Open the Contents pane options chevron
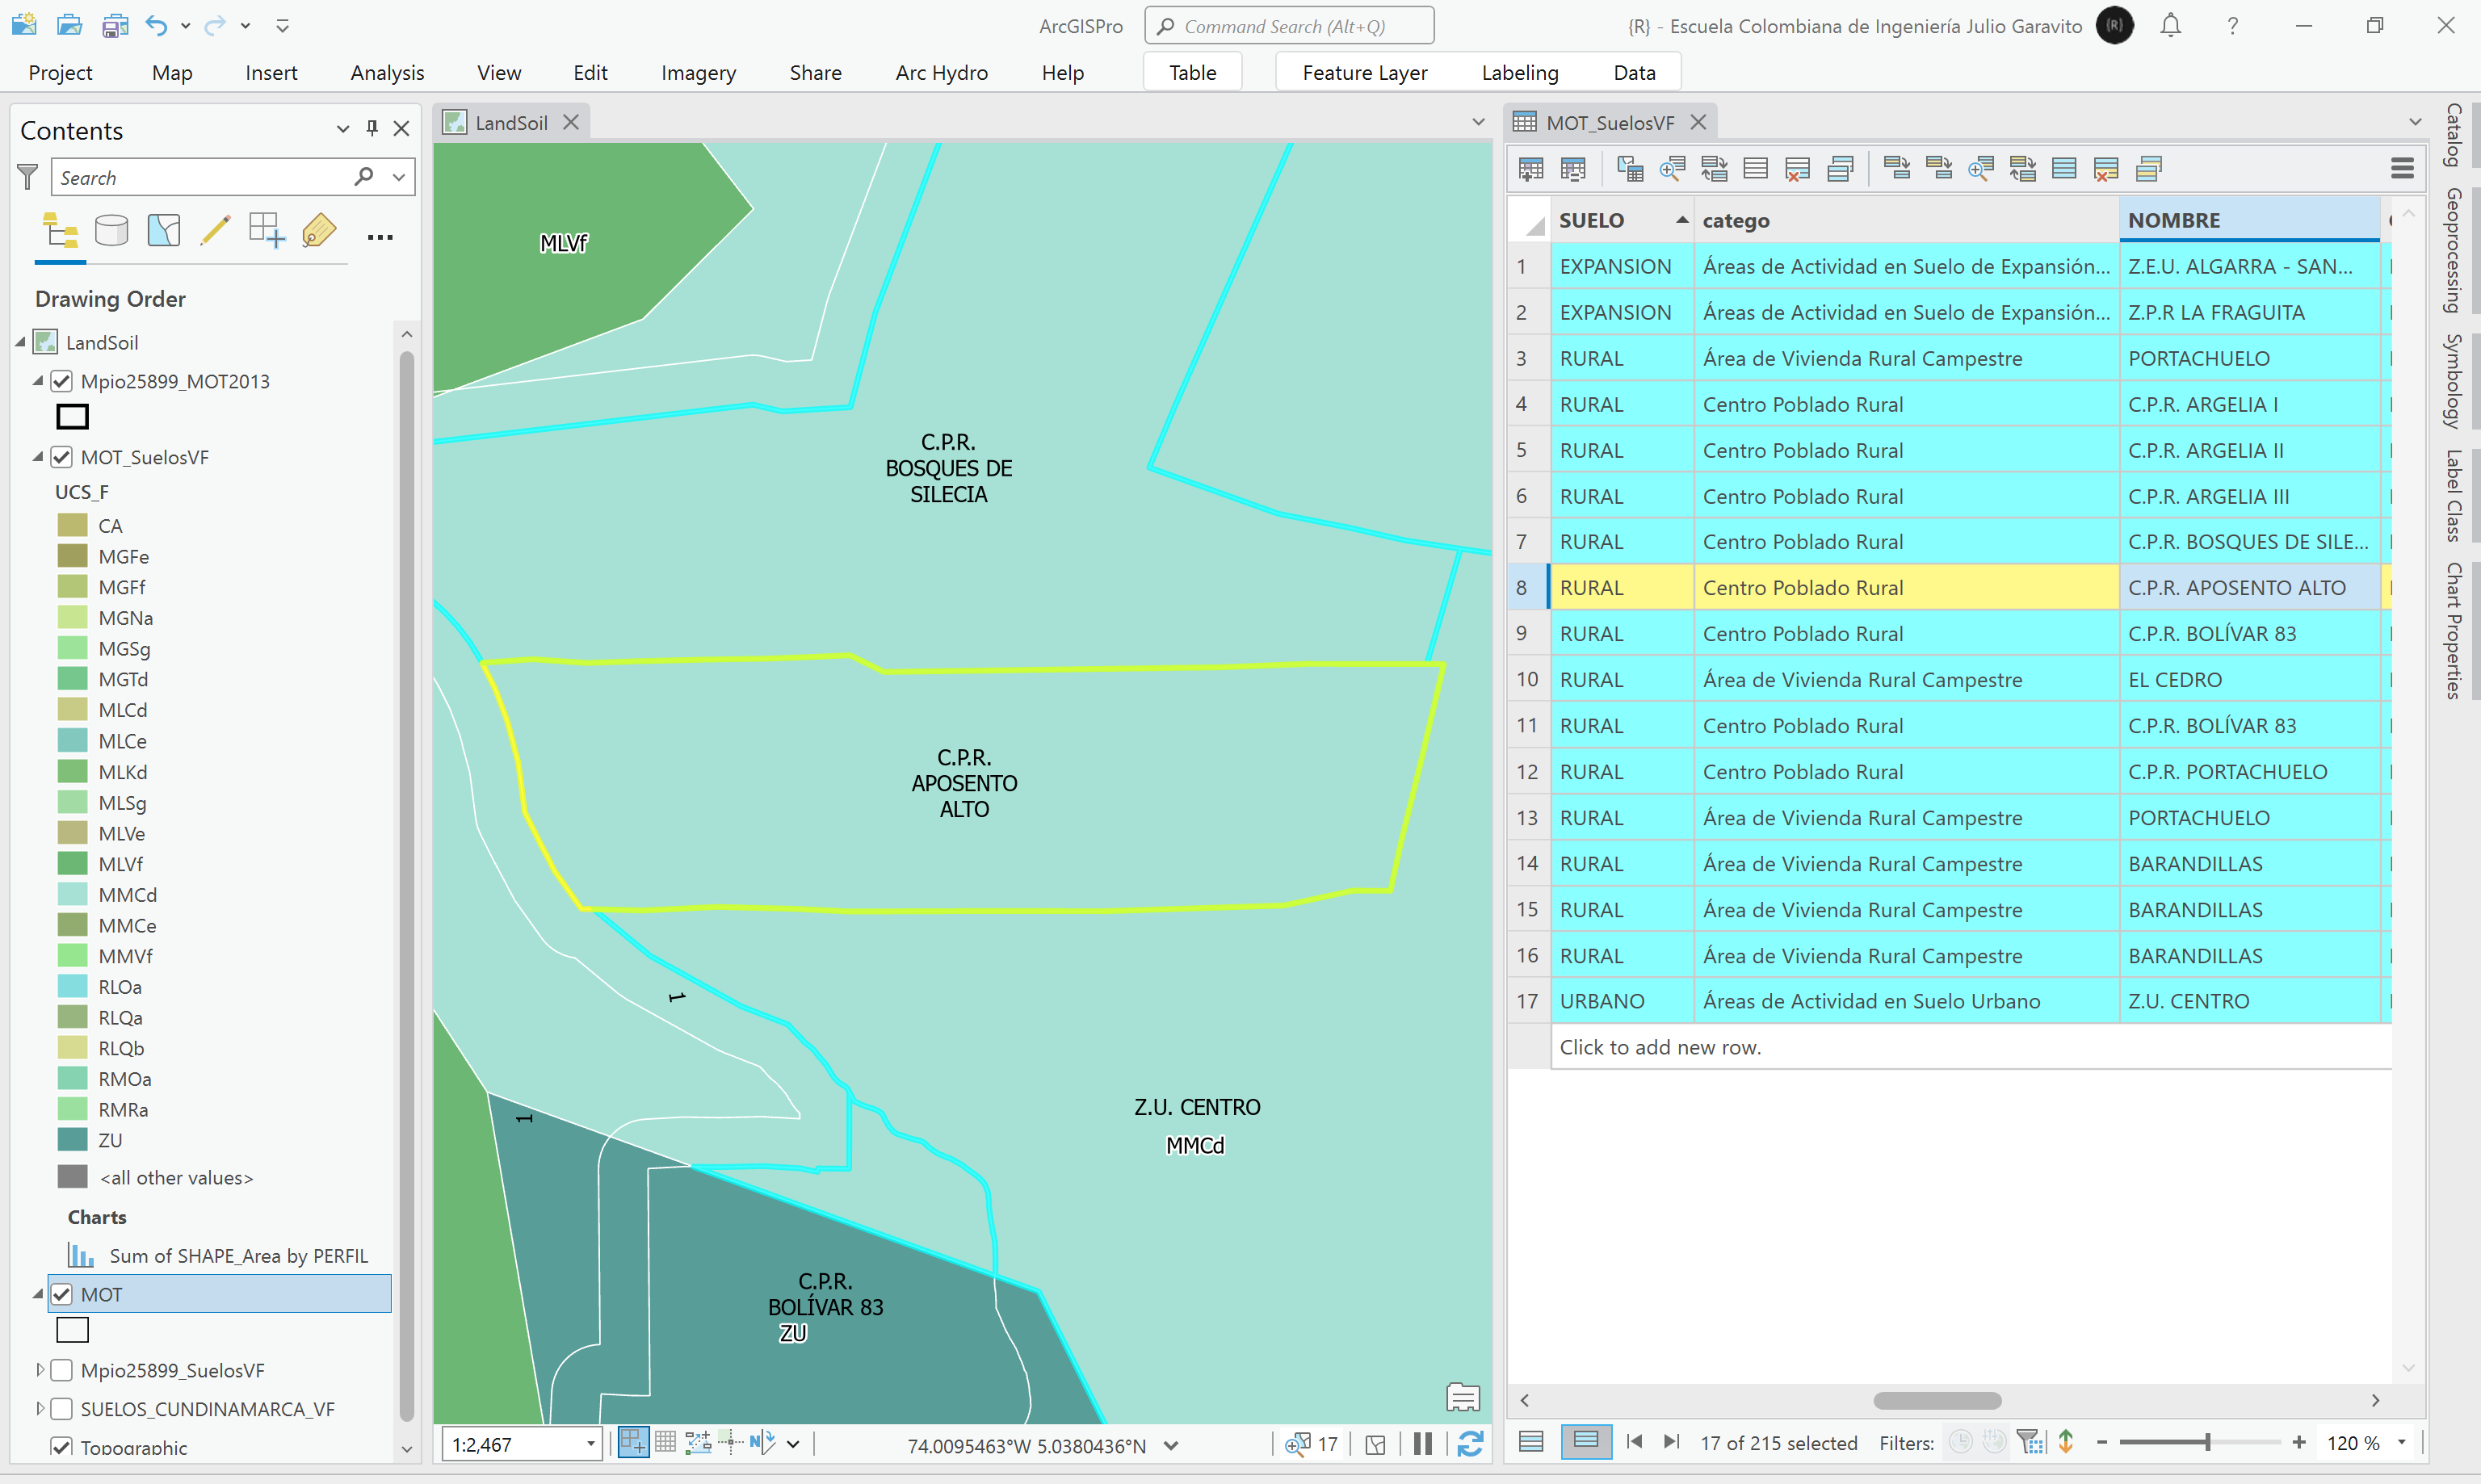The width and height of the screenshot is (2481, 1484). [343, 128]
